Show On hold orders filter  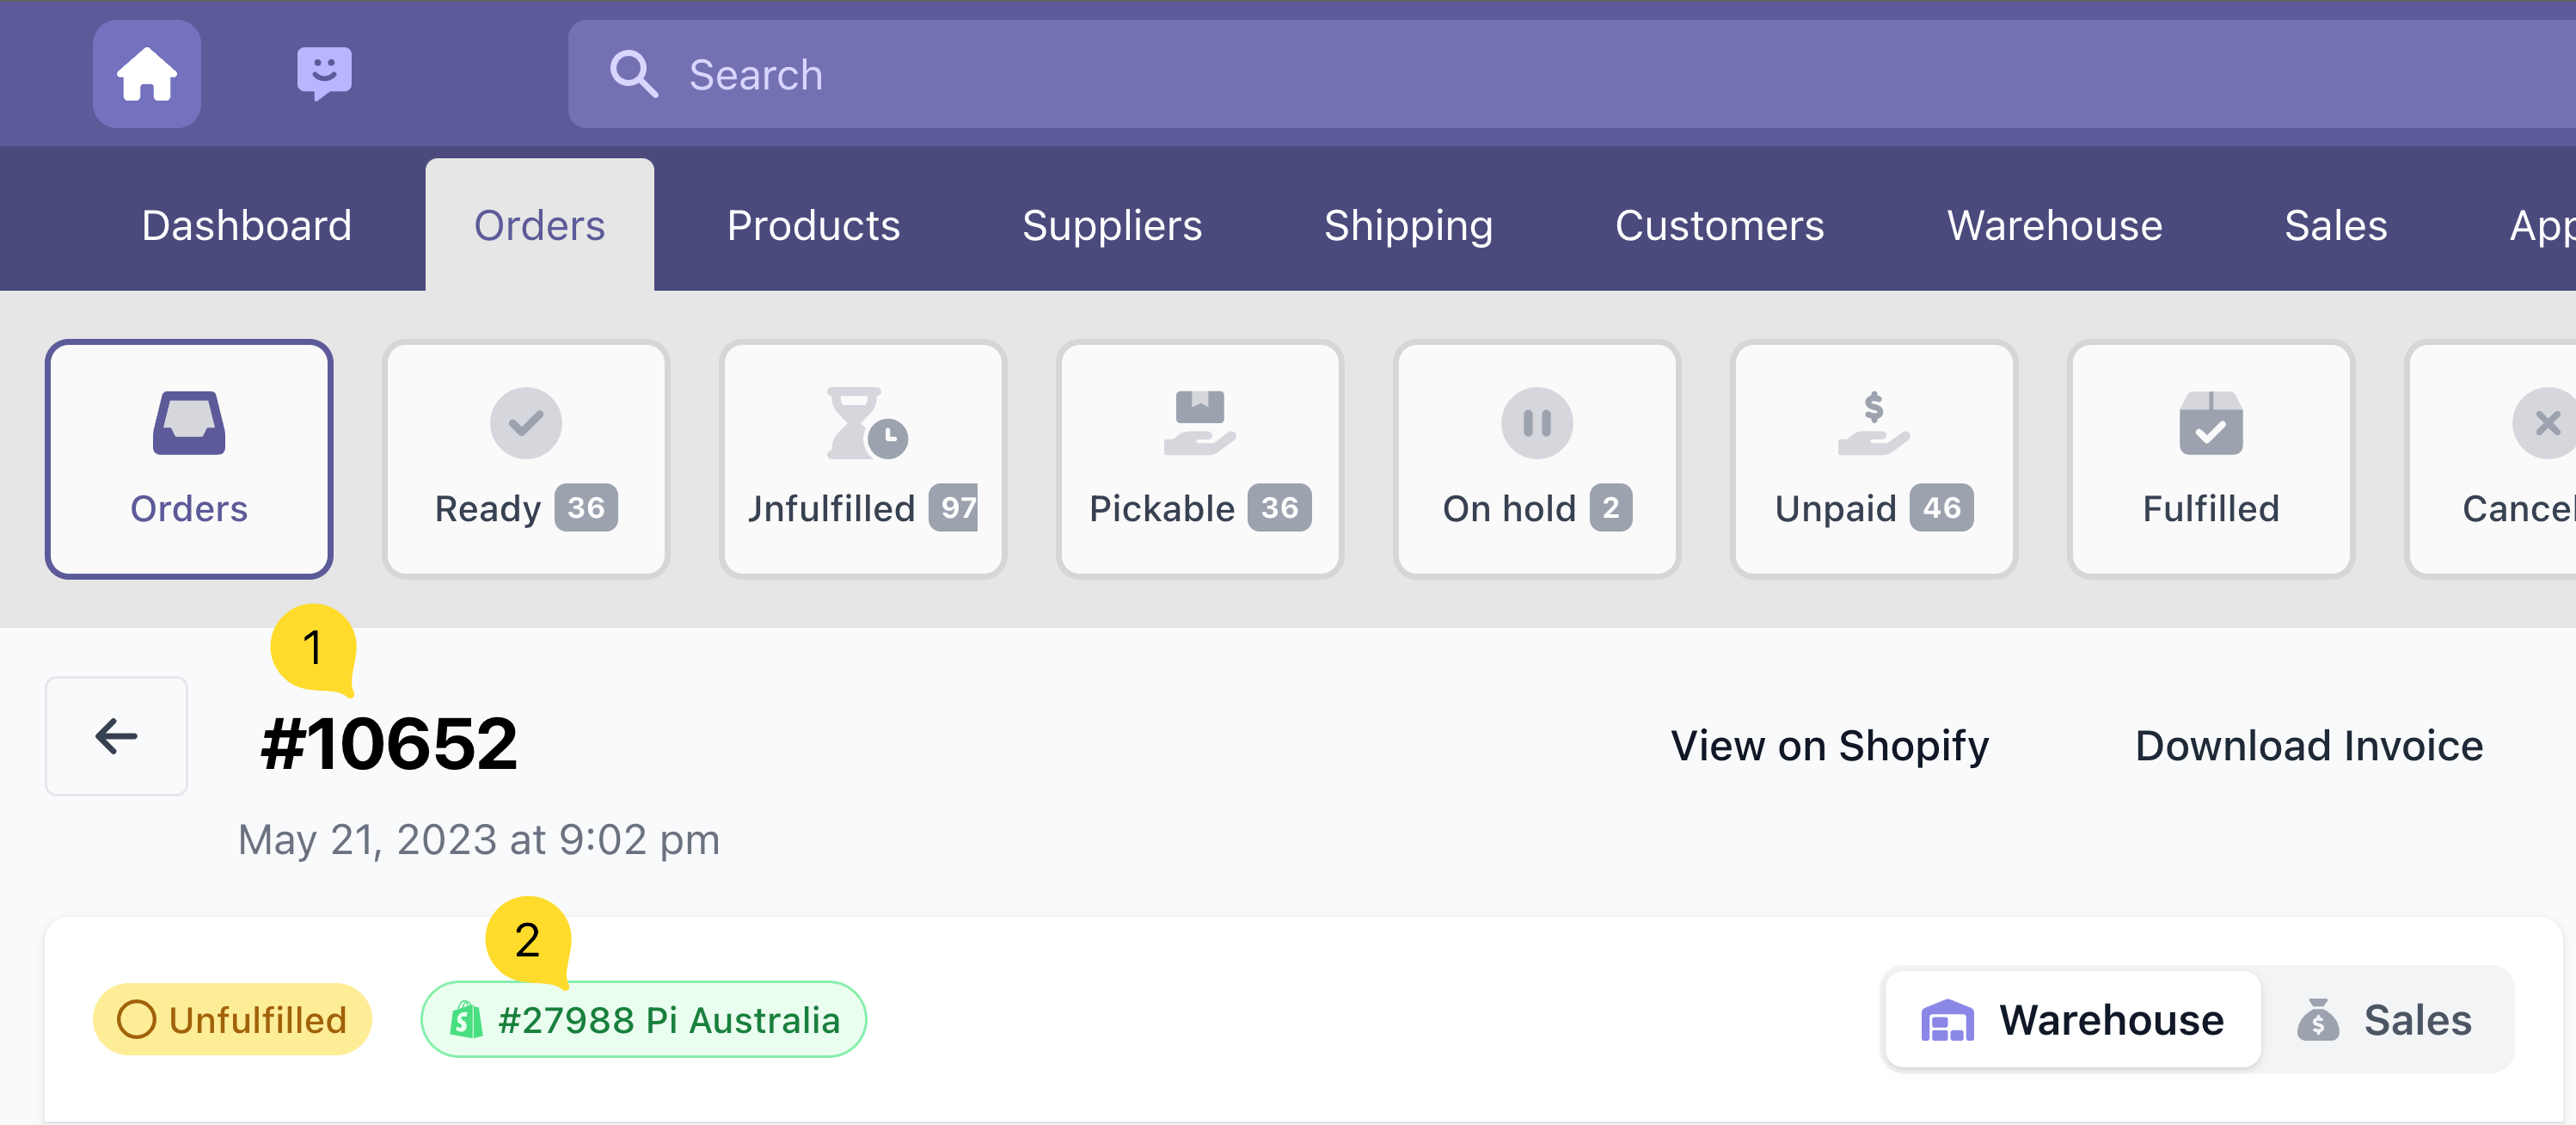coord(1536,459)
